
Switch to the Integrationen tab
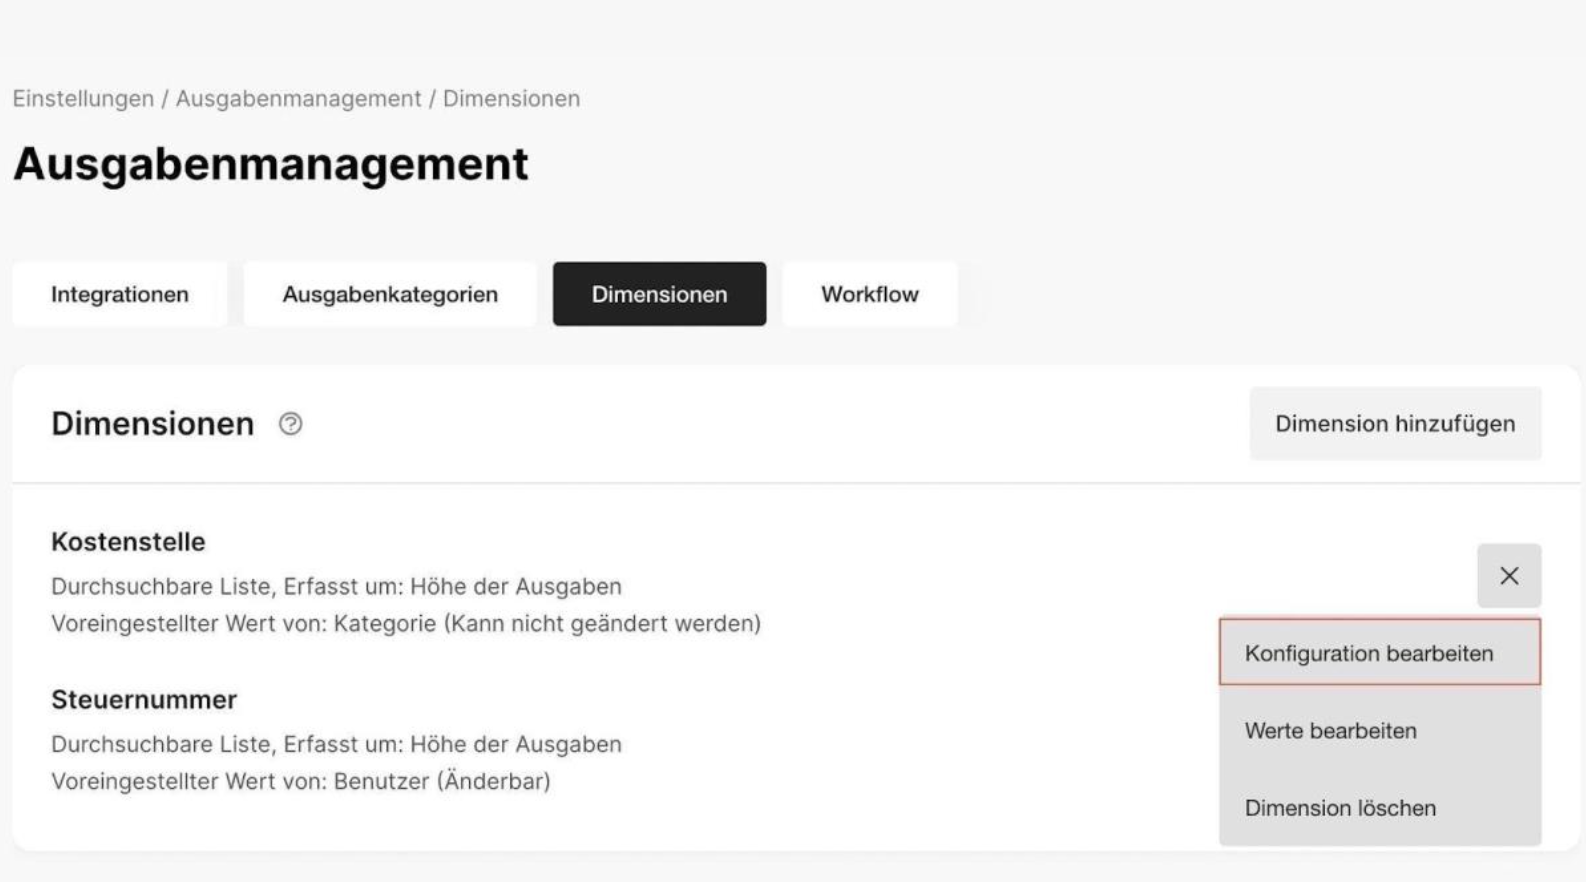[120, 294]
